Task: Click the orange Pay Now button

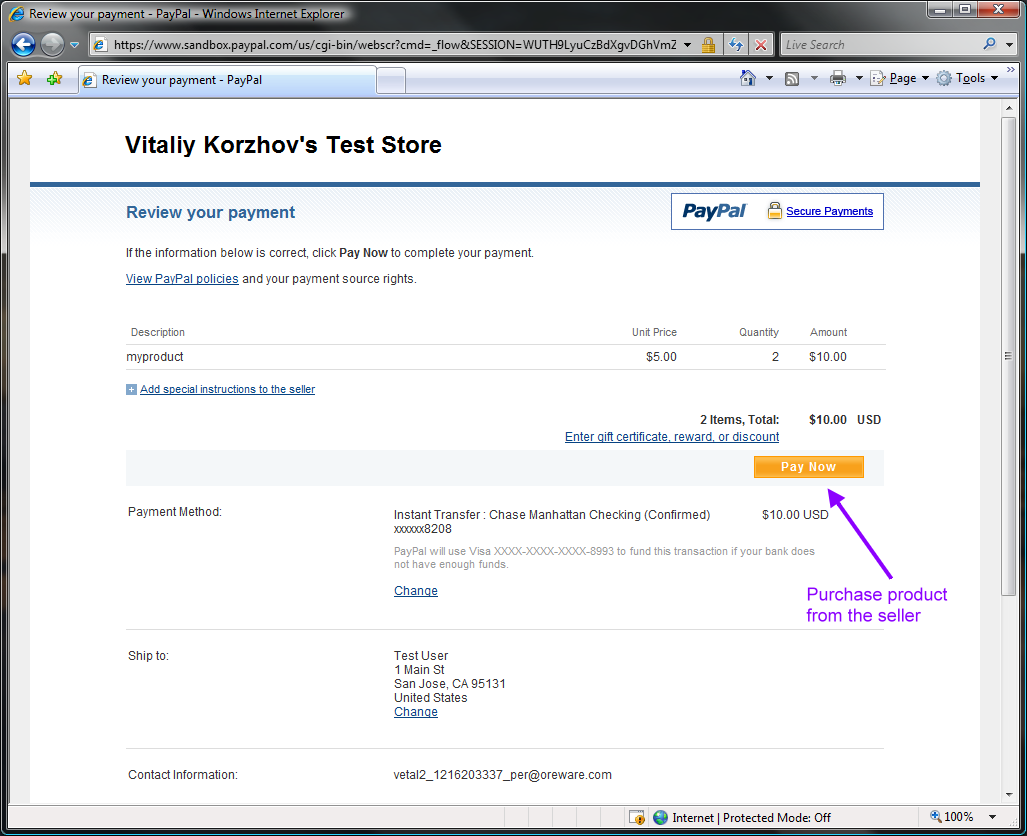Action: click(x=809, y=466)
